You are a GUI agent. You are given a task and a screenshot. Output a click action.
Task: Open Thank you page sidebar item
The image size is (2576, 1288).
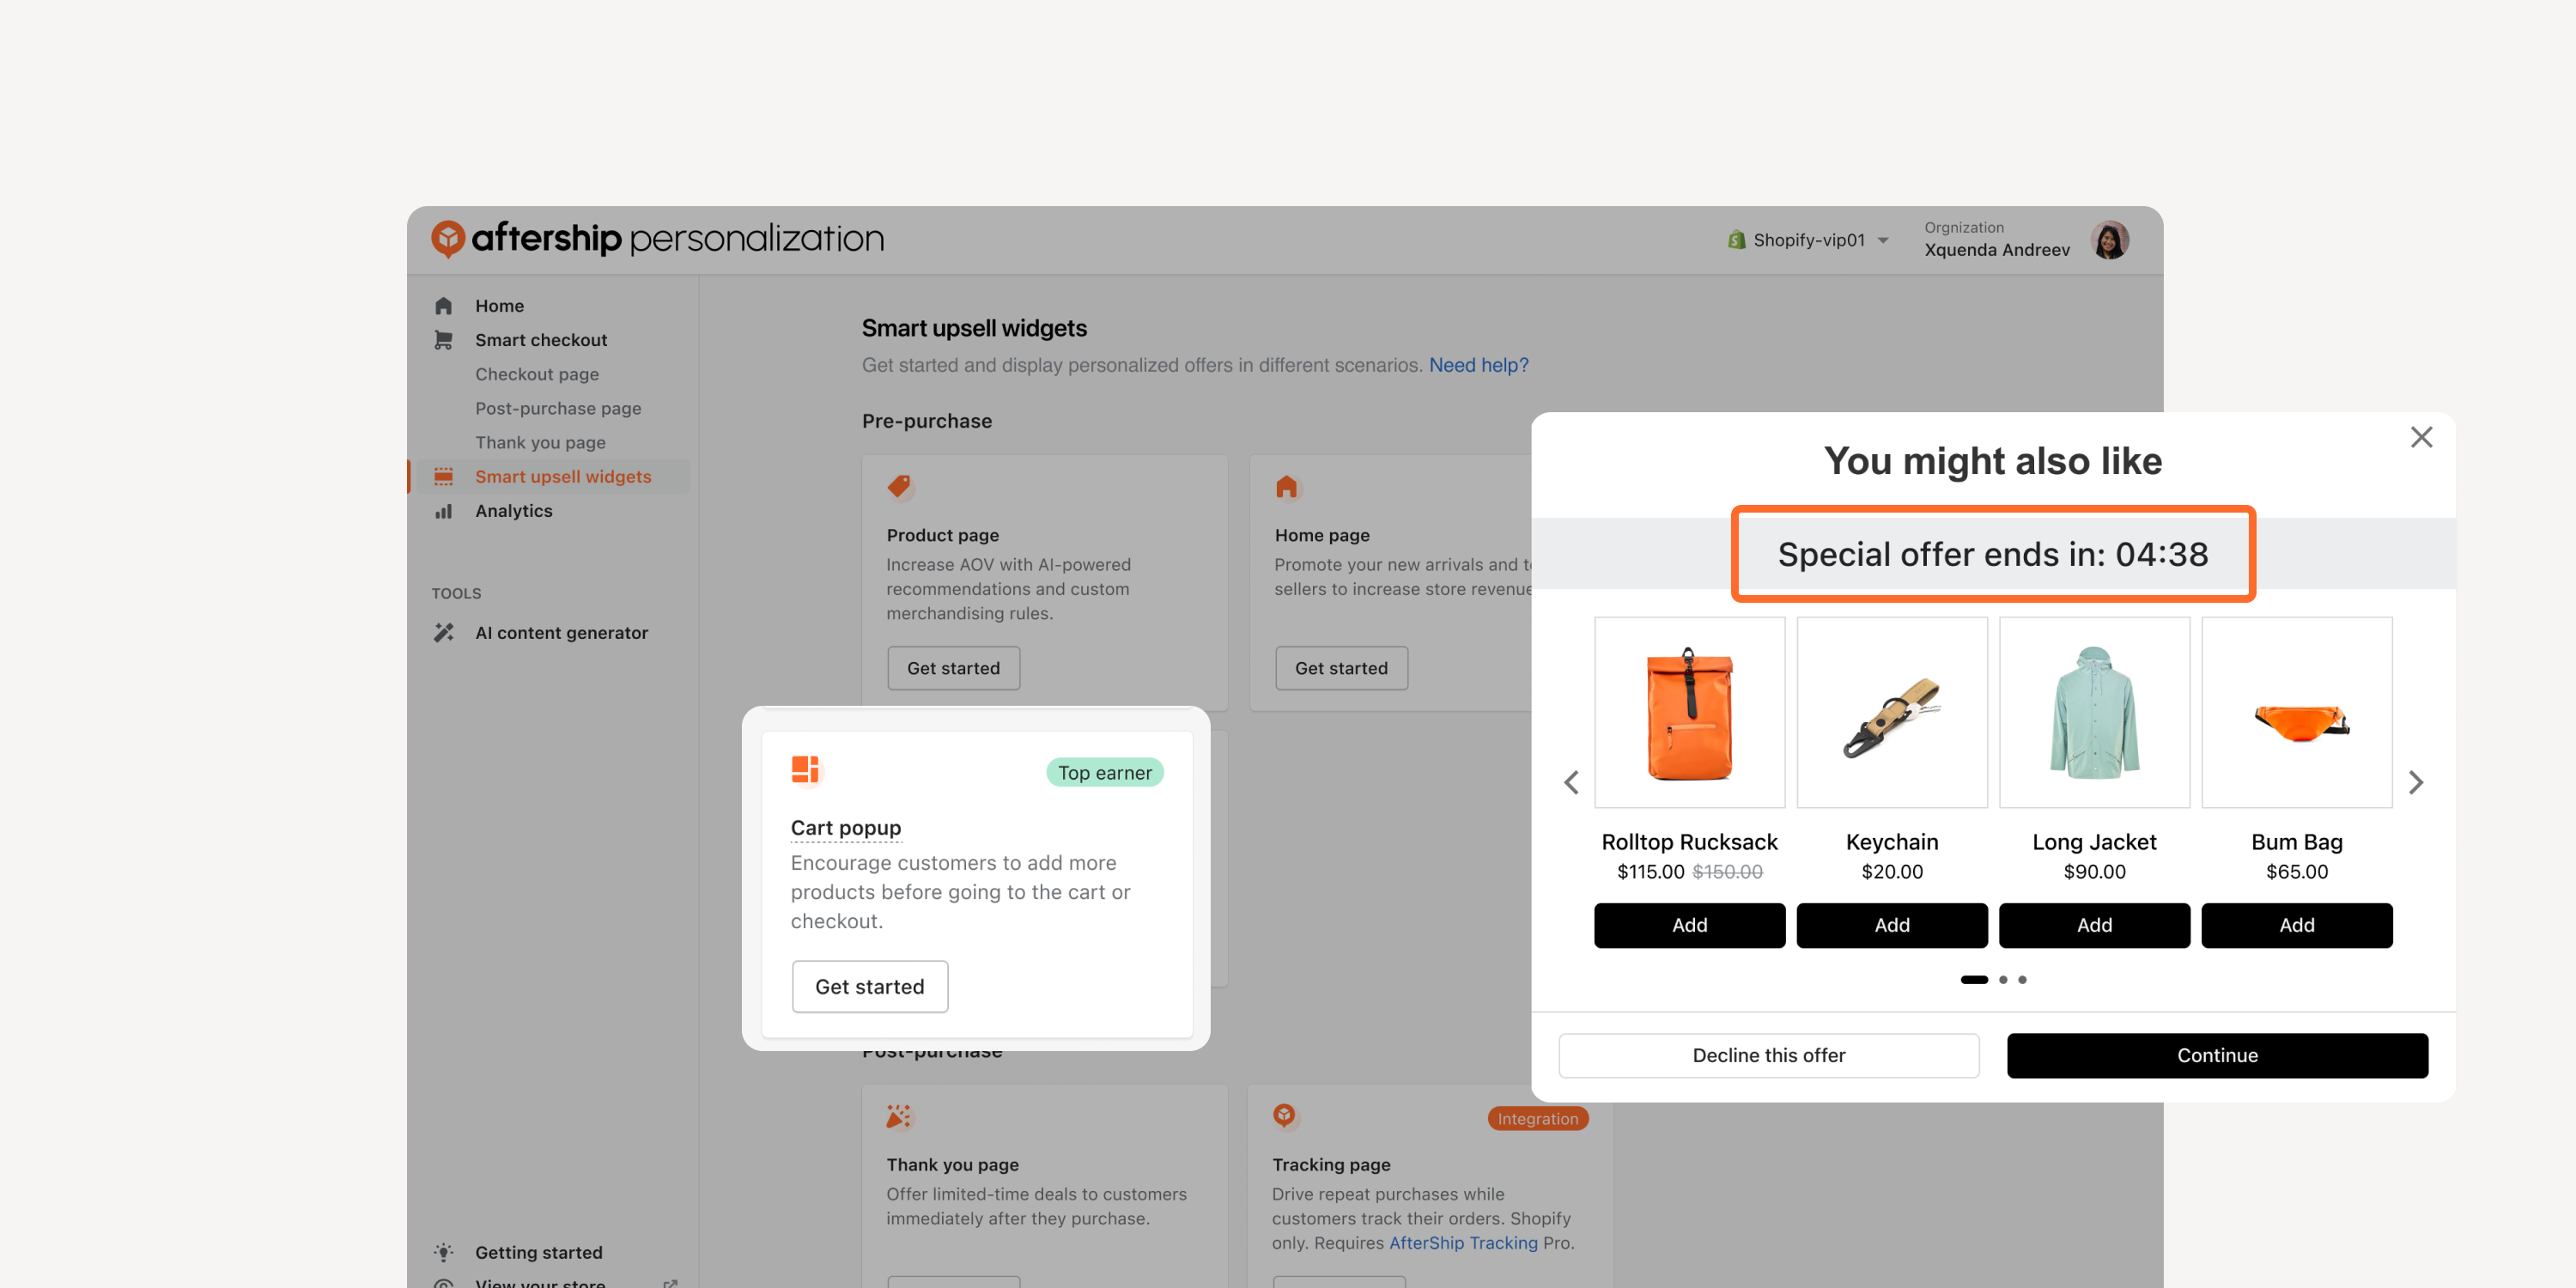pos(540,442)
